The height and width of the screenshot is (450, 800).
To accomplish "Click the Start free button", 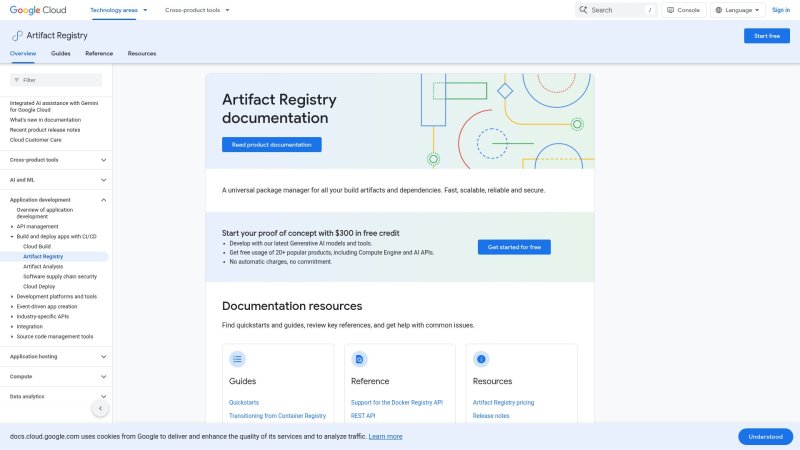I will click(x=766, y=36).
